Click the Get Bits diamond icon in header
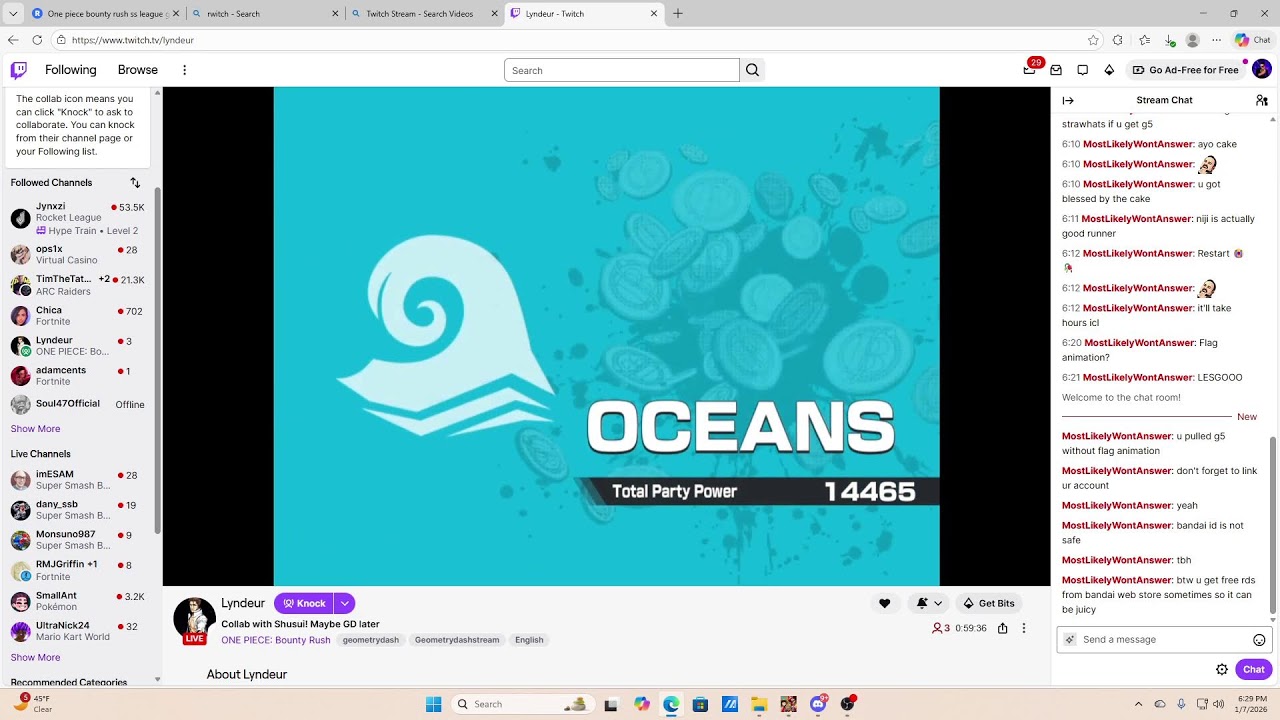1280x720 pixels. coord(1109,70)
